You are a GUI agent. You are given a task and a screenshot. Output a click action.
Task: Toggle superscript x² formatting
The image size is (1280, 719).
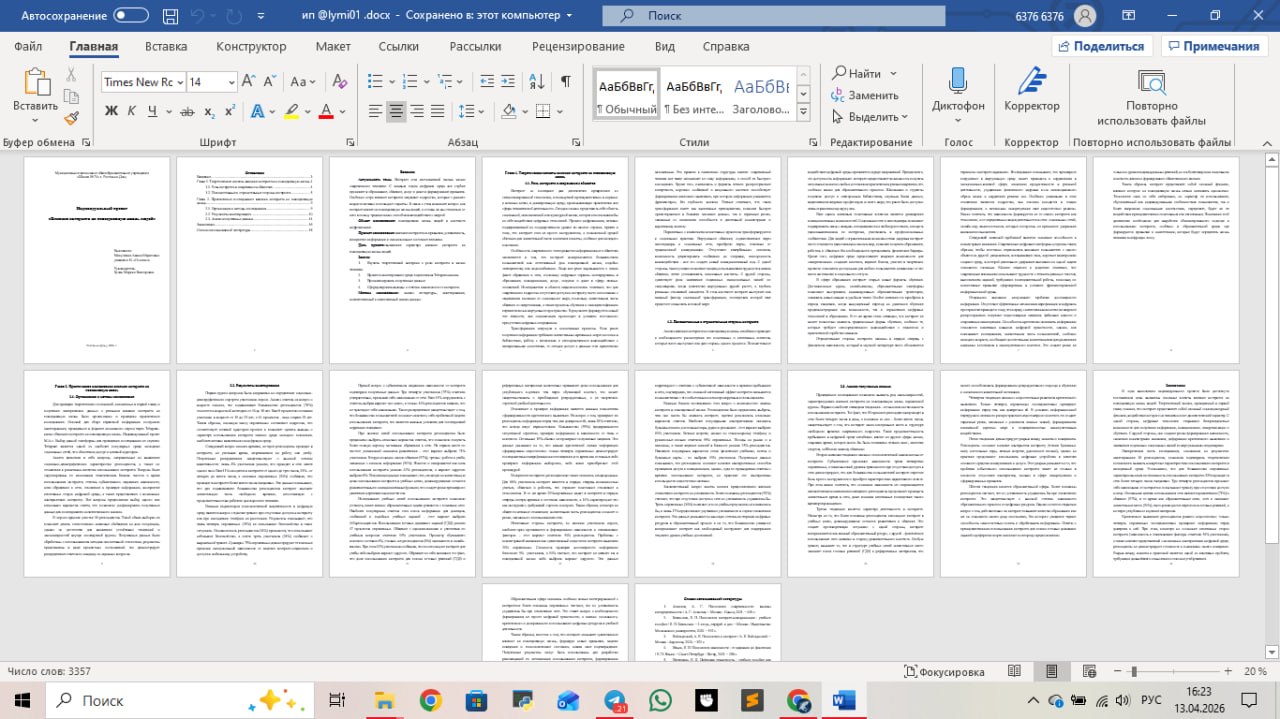(231, 111)
